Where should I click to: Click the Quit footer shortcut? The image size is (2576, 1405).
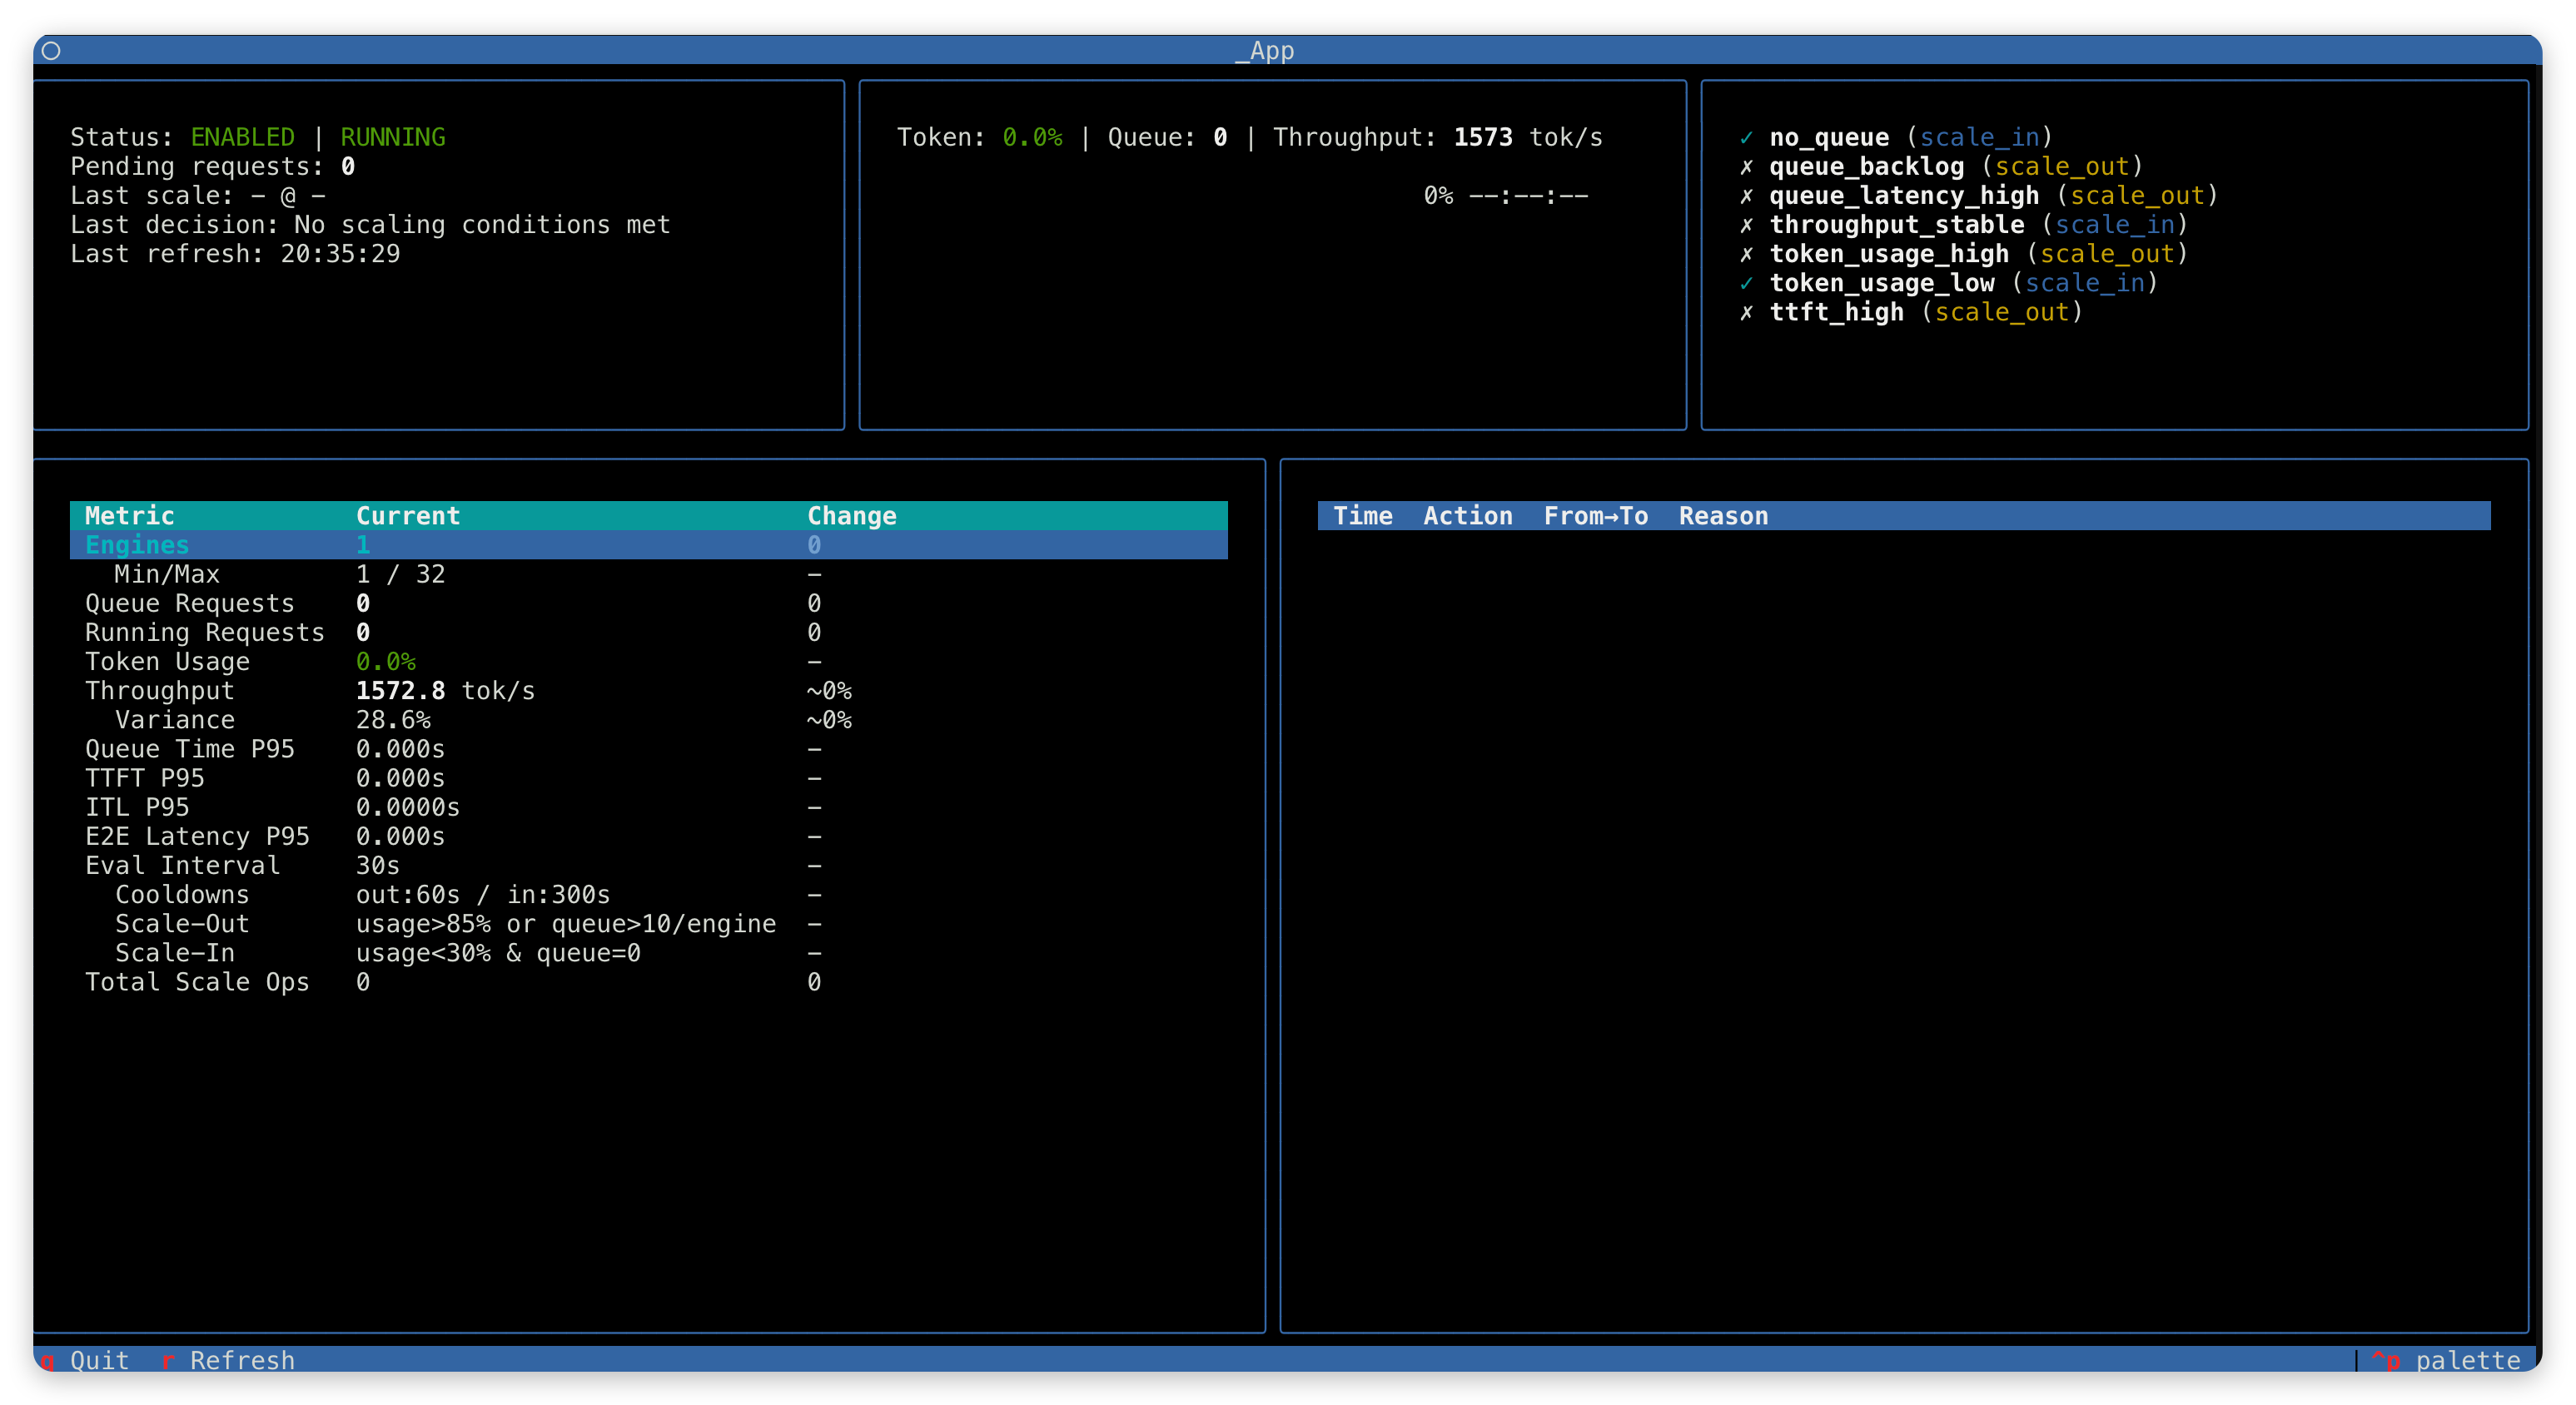pos(85,1360)
